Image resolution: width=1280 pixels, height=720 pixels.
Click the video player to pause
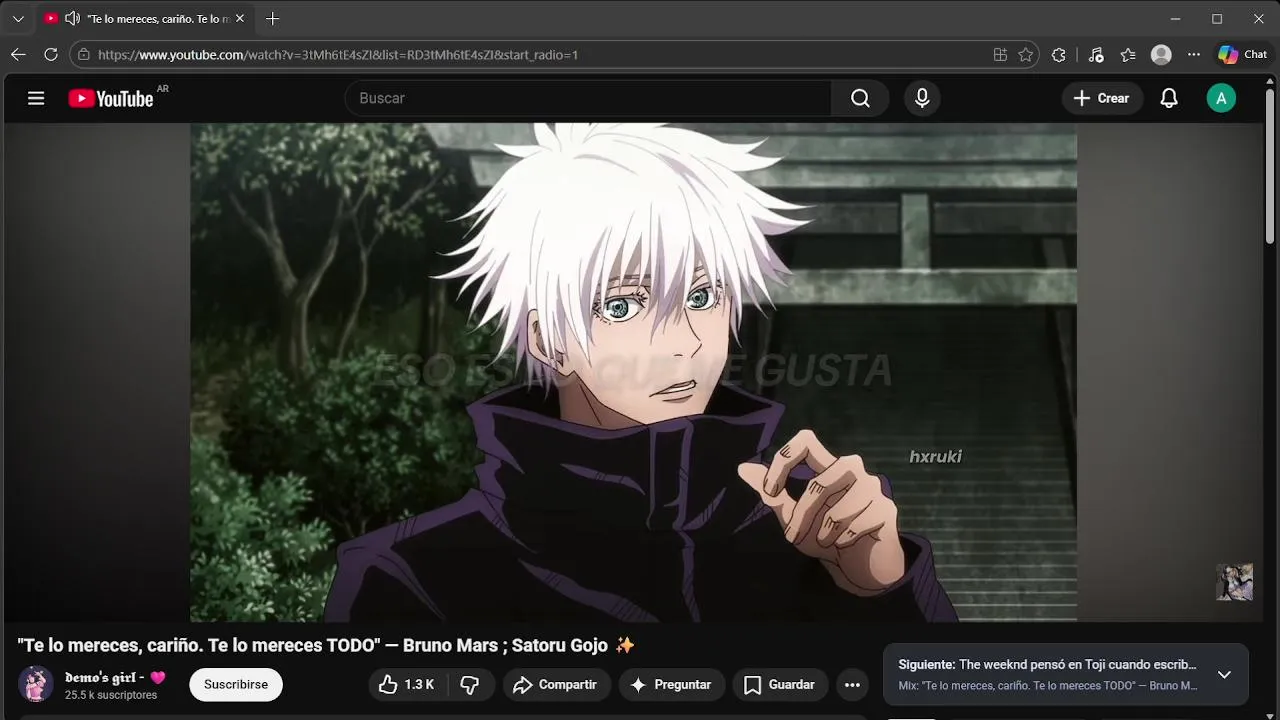(x=634, y=372)
